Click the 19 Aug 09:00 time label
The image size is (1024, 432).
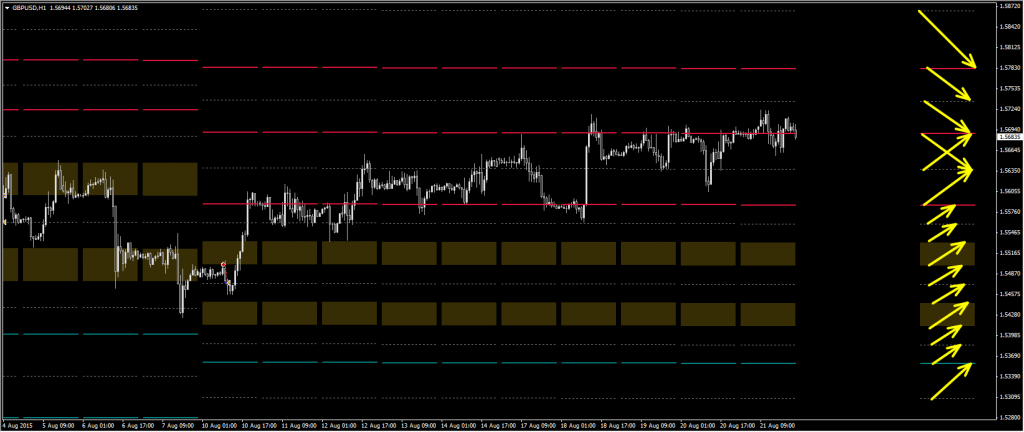pos(657,425)
